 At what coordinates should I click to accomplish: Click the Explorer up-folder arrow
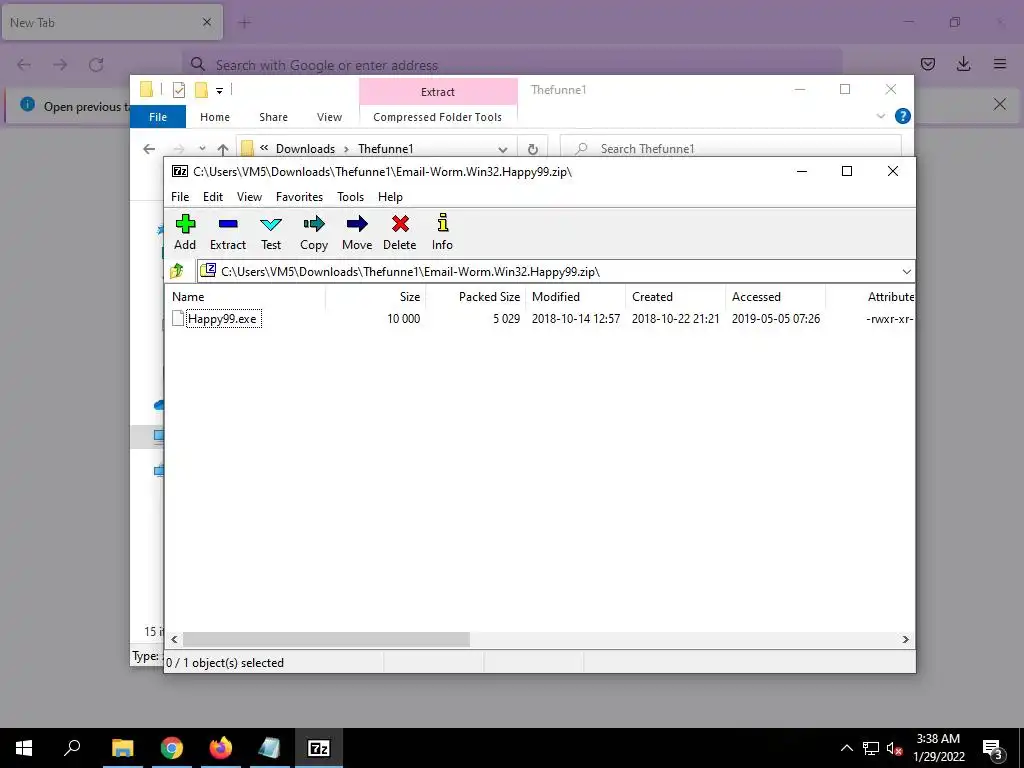(223, 149)
